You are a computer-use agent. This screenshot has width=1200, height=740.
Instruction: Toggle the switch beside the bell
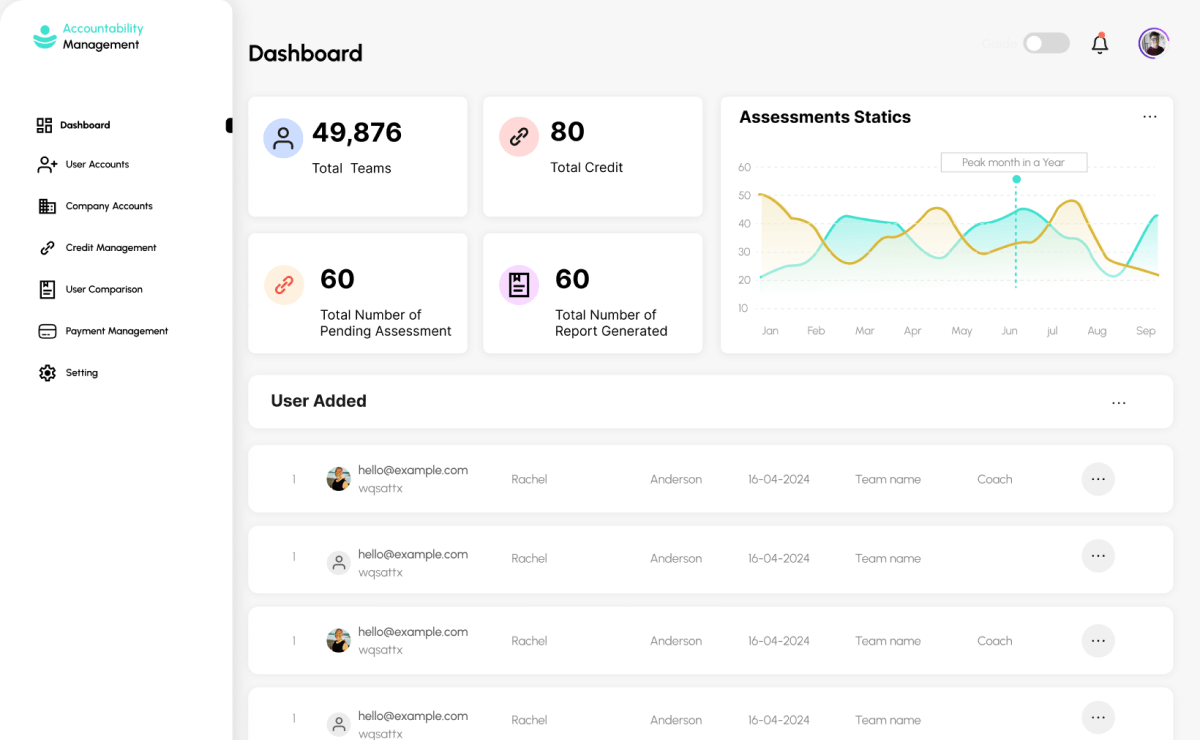1046,43
